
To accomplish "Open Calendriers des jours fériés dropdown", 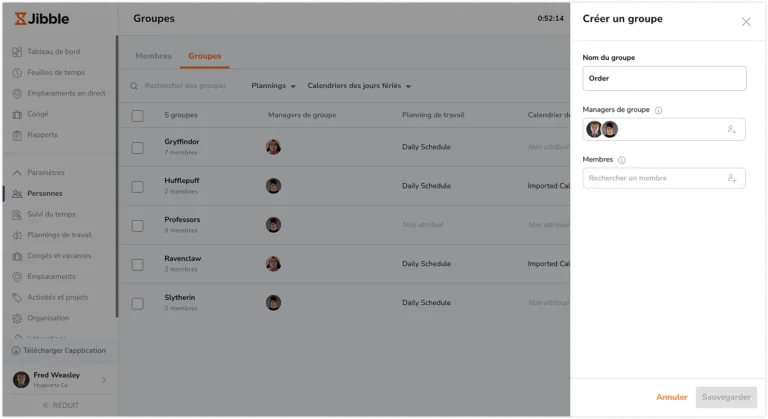I will pos(359,86).
